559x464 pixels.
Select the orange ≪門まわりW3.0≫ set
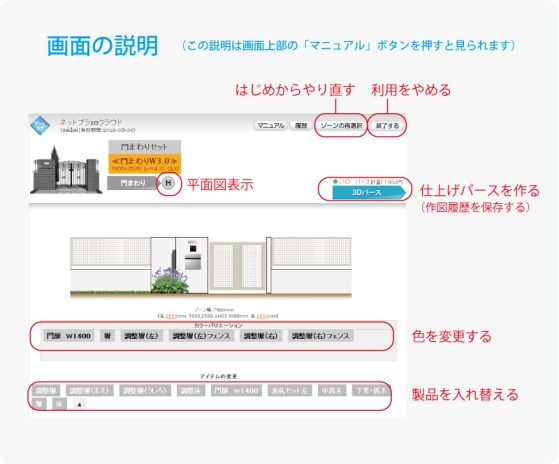144,164
